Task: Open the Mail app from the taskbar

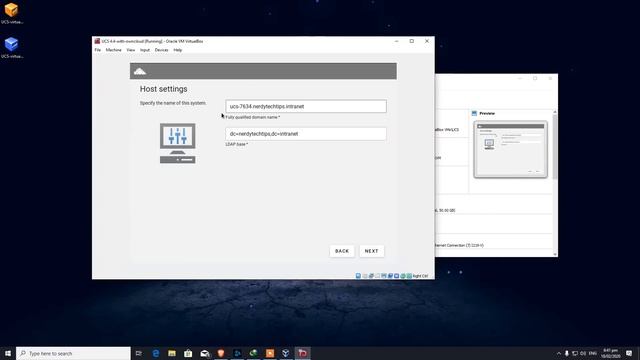Action: (204, 353)
